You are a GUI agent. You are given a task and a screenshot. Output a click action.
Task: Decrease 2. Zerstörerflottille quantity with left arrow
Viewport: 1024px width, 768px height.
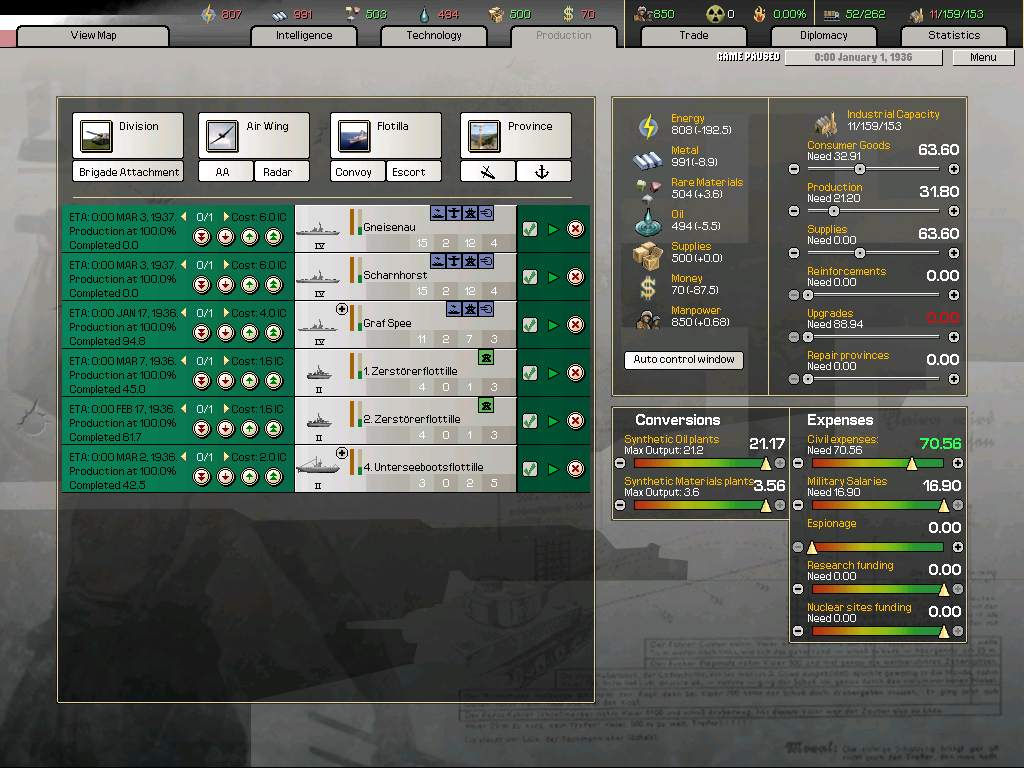pyautogui.click(x=183, y=409)
